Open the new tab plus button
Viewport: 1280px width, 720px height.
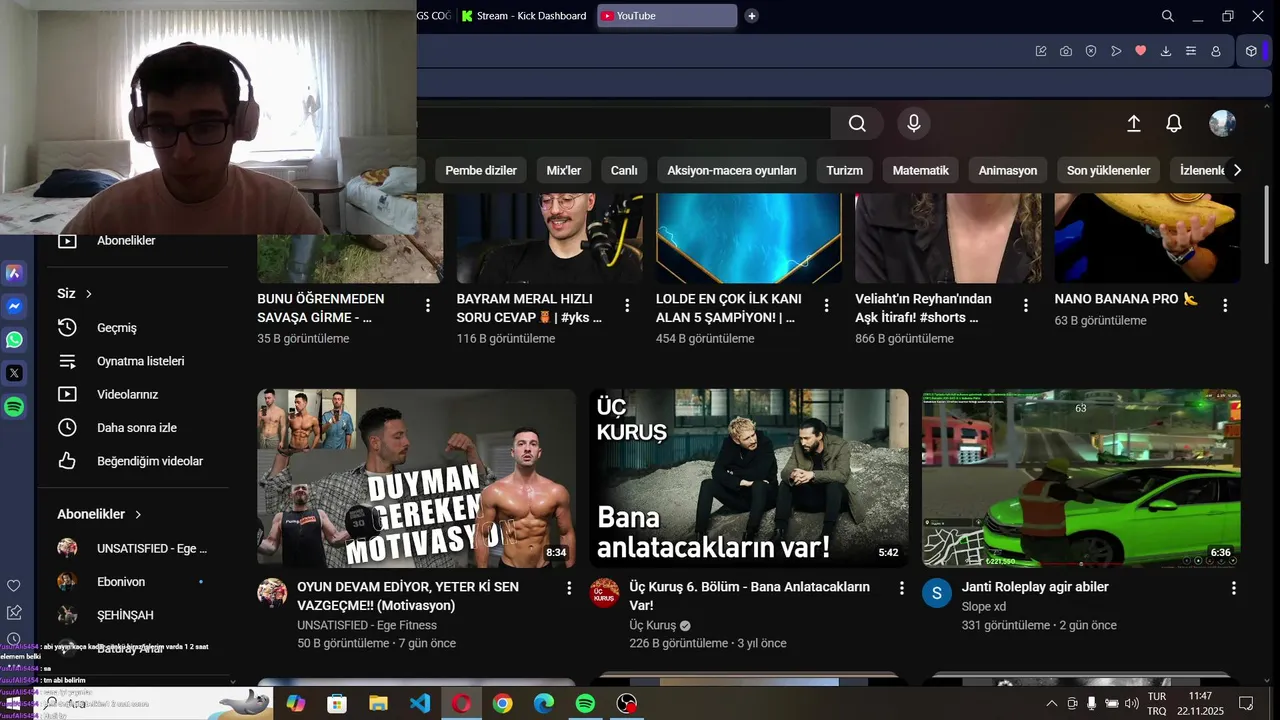[752, 16]
